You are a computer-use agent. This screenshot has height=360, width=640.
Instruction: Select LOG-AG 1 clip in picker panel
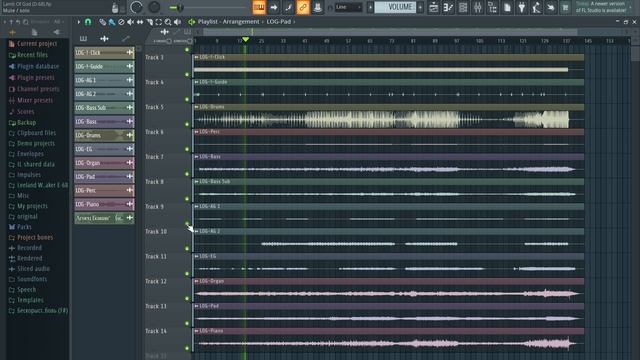pyautogui.click(x=104, y=80)
